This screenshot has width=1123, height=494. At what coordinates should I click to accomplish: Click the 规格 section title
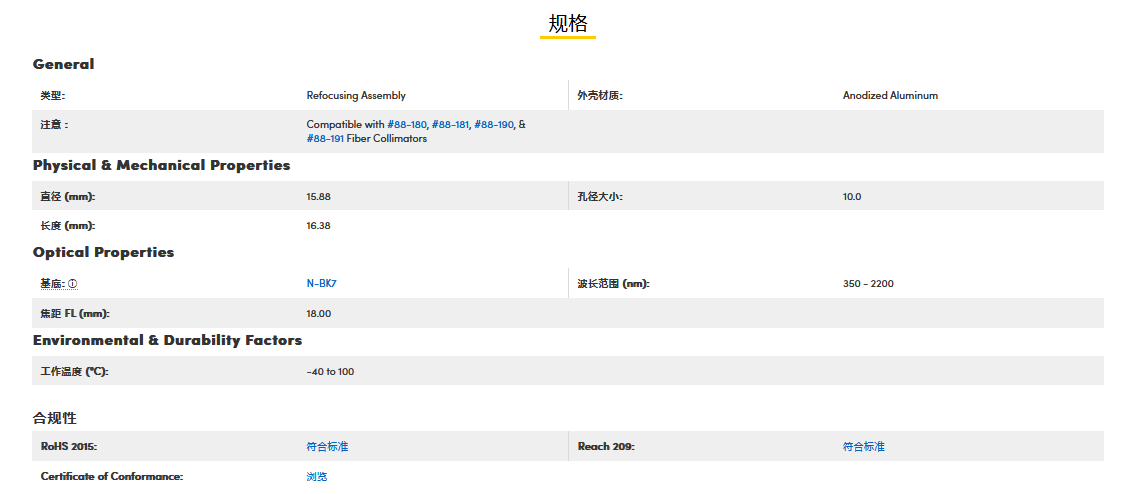(x=567, y=24)
